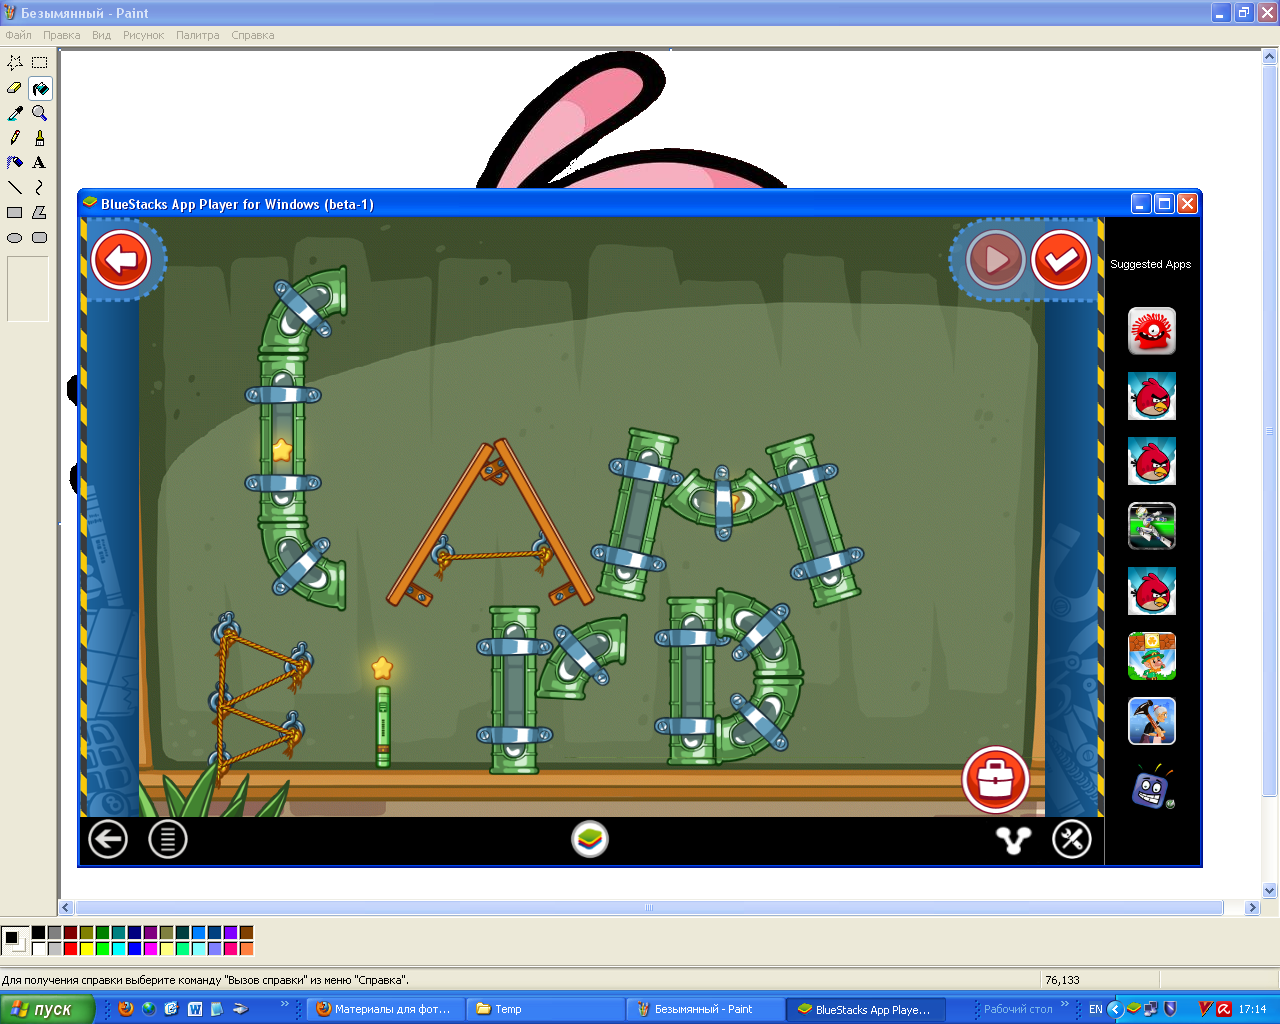This screenshot has width=1280, height=1024.
Task: Open the Рисунок menu in Paint
Action: [143, 35]
